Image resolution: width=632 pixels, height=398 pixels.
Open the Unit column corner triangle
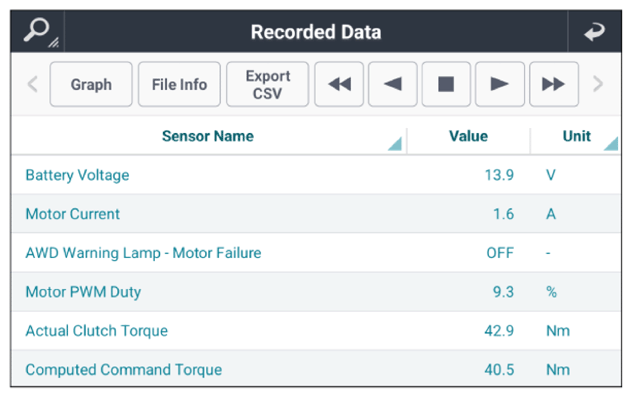point(611,144)
